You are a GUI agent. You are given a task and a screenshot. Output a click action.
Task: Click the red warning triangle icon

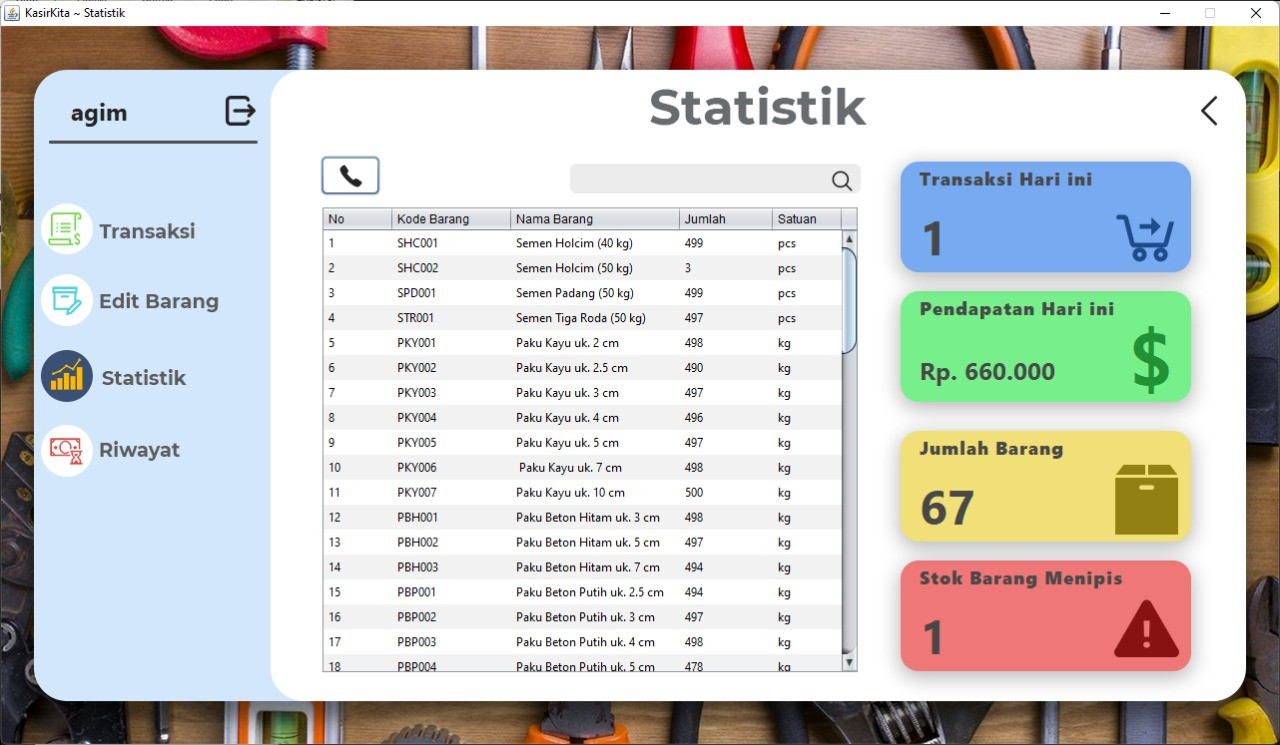click(x=1146, y=631)
